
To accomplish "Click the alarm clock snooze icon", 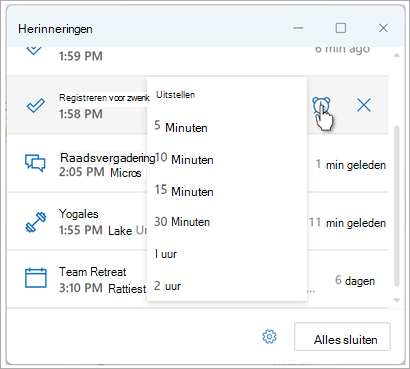I will (321, 106).
